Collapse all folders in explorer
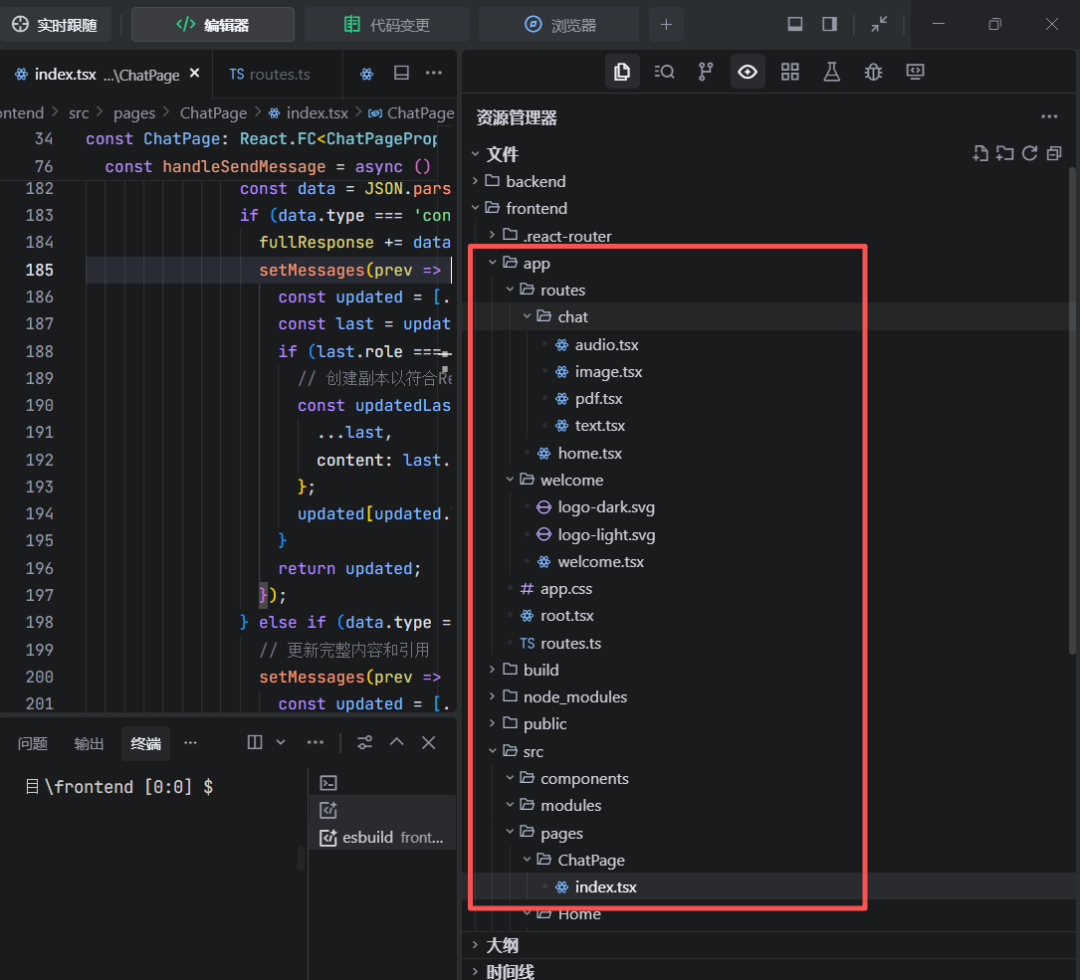This screenshot has height=980, width=1080. click(1054, 154)
